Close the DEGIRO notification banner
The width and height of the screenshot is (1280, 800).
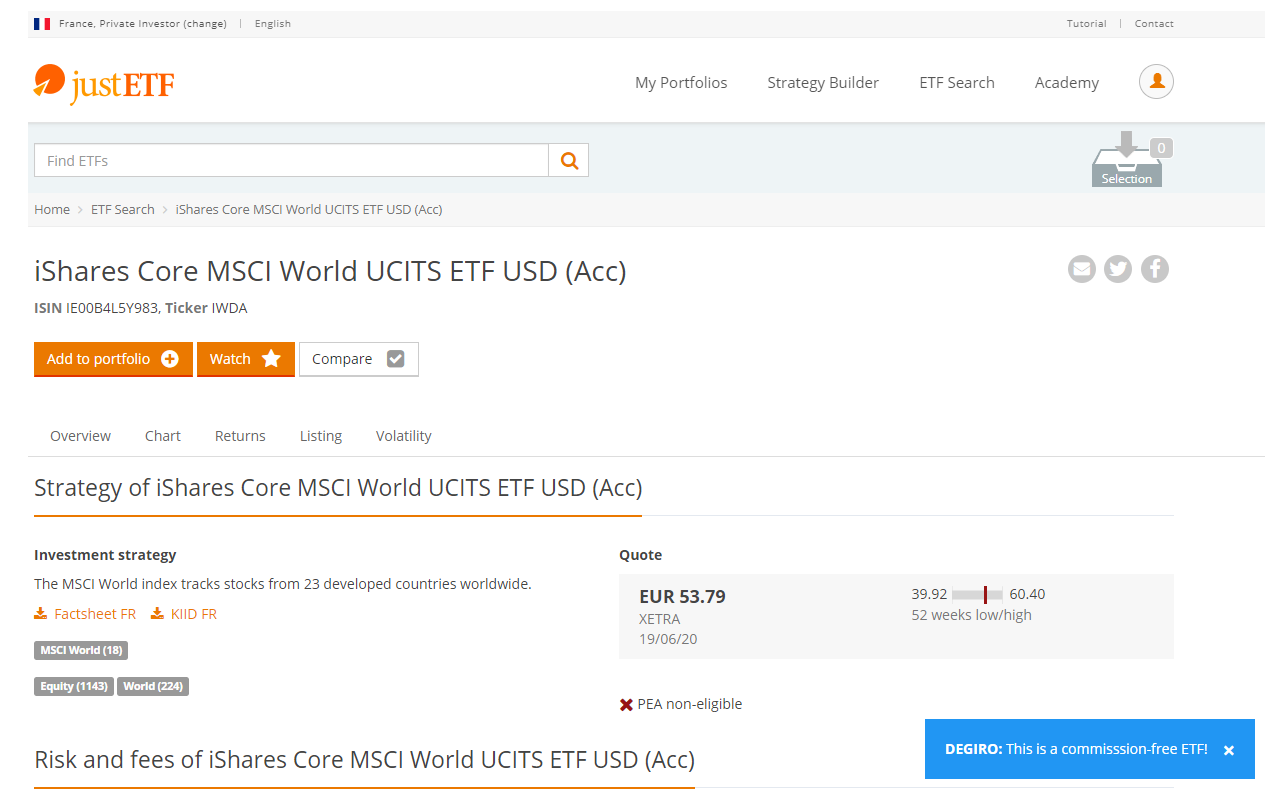(x=1229, y=750)
